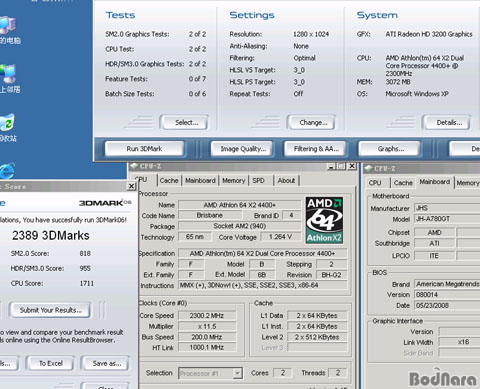Launch Internet Explorer from desktop
This screenshot has width=480, height=389.
tap(7, 171)
